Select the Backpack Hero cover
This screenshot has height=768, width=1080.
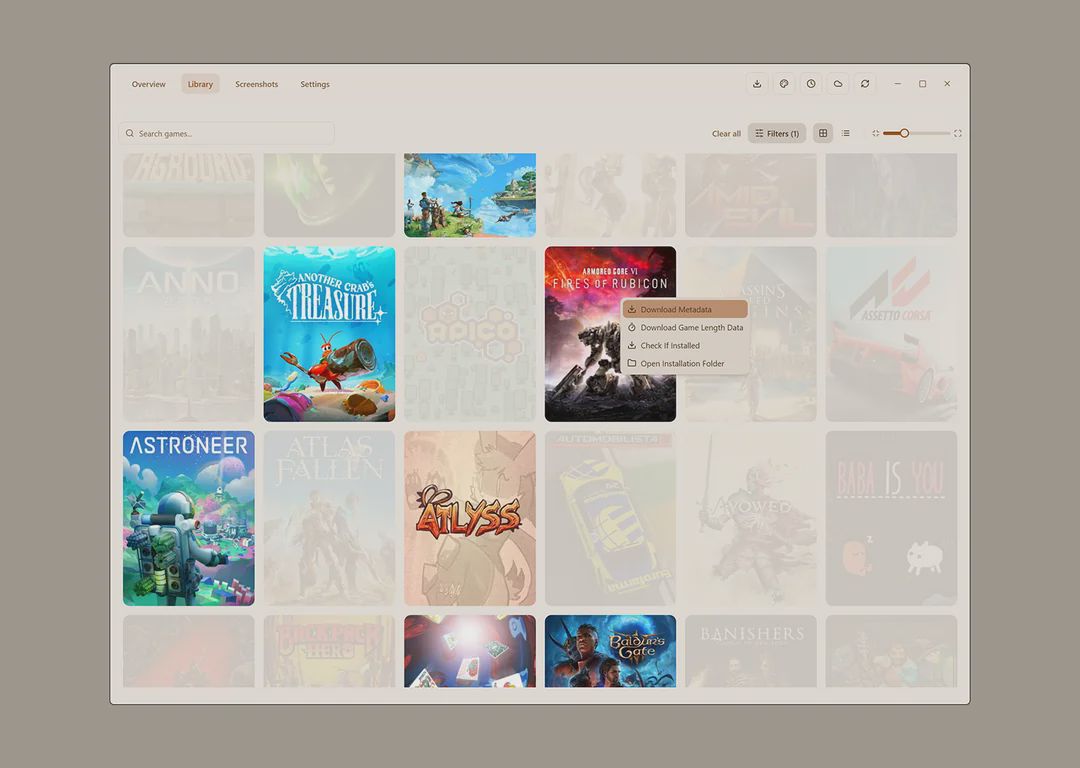[x=329, y=651]
